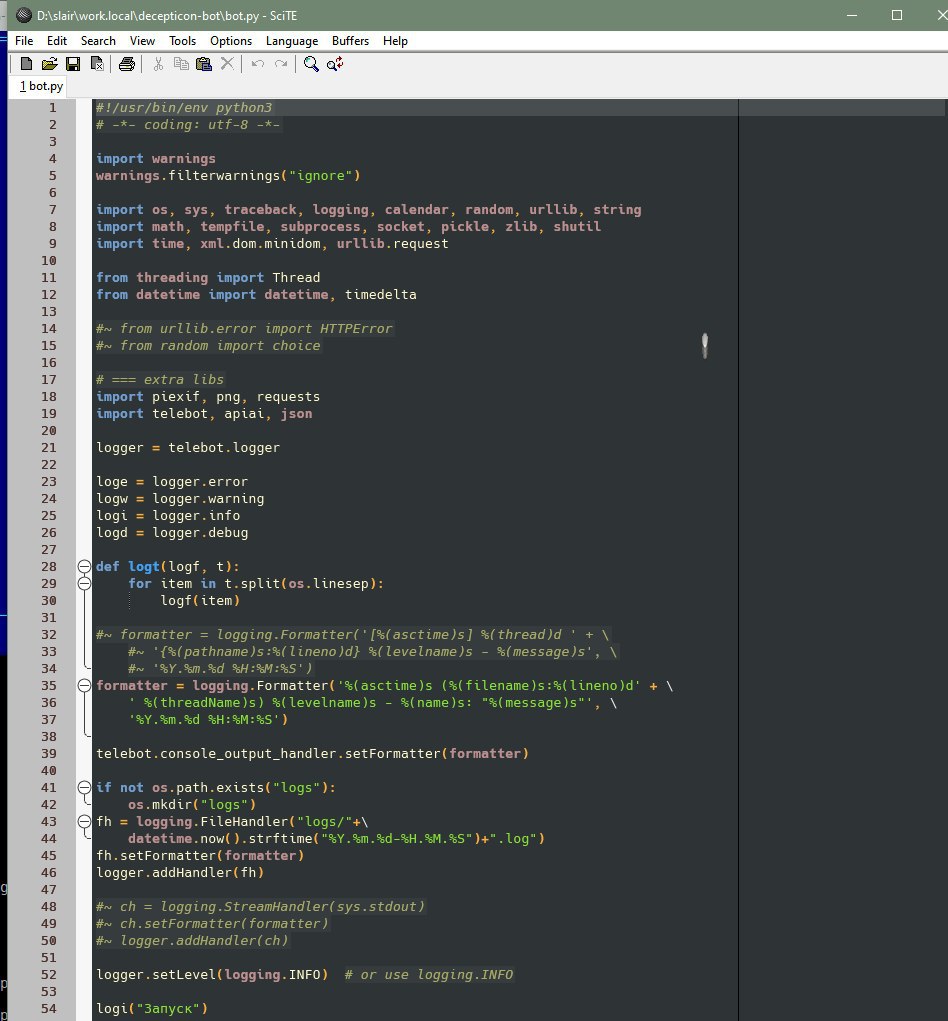Maximize the SciTE window
Screen dimensions: 948x1021
(x=897, y=15)
